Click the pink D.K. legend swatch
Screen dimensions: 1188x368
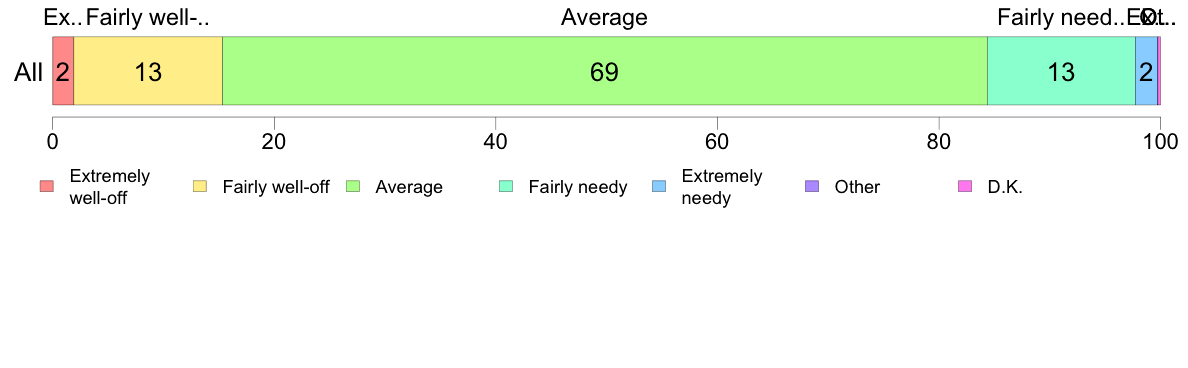(x=965, y=187)
